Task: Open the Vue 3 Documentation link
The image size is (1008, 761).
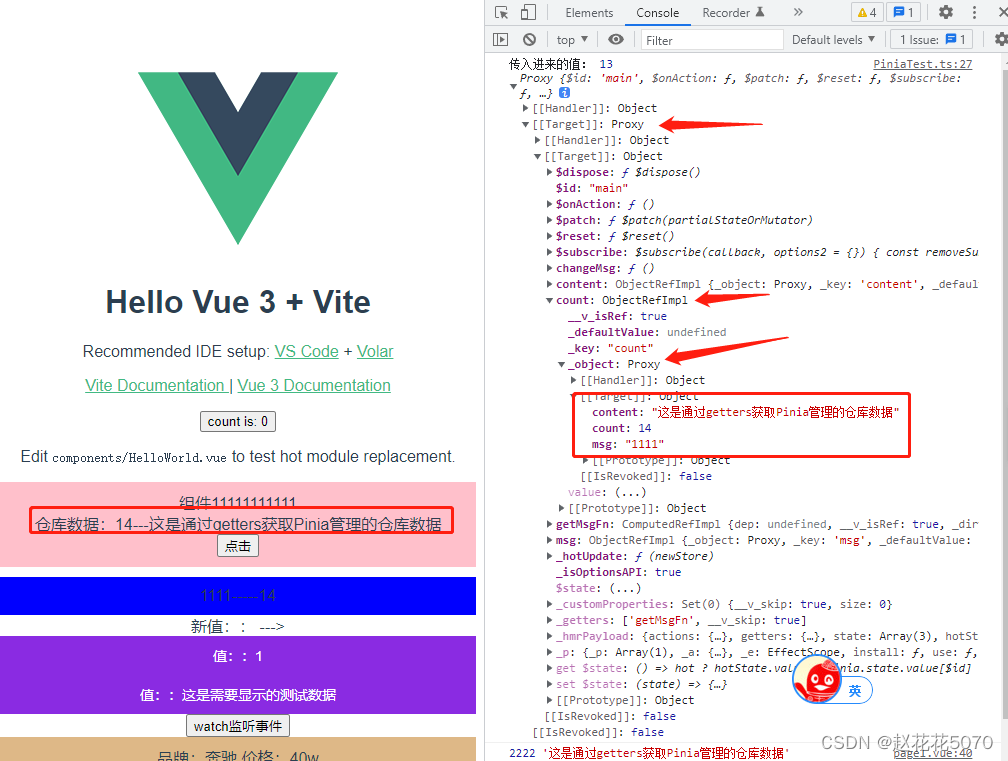Action: click(x=314, y=386)
